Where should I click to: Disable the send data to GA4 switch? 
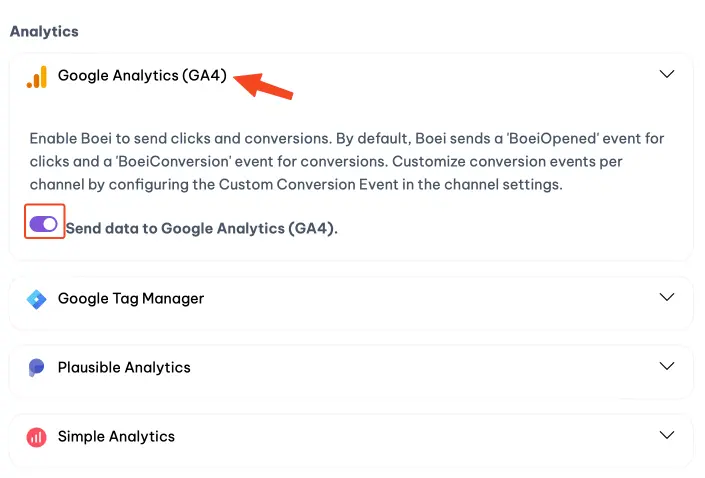click(x=44, y=224)
